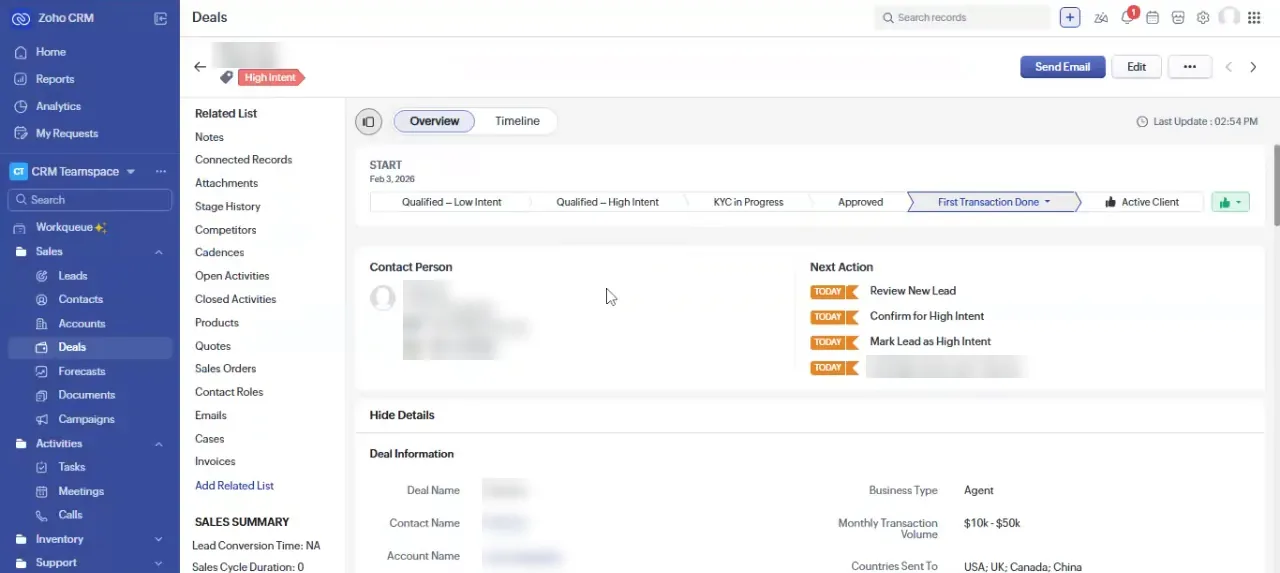The width and height of the screenshot is (1280, 573).
Task: Open the CRM Teamspace dropdown arrow
Action: click(x=130, y=172)
